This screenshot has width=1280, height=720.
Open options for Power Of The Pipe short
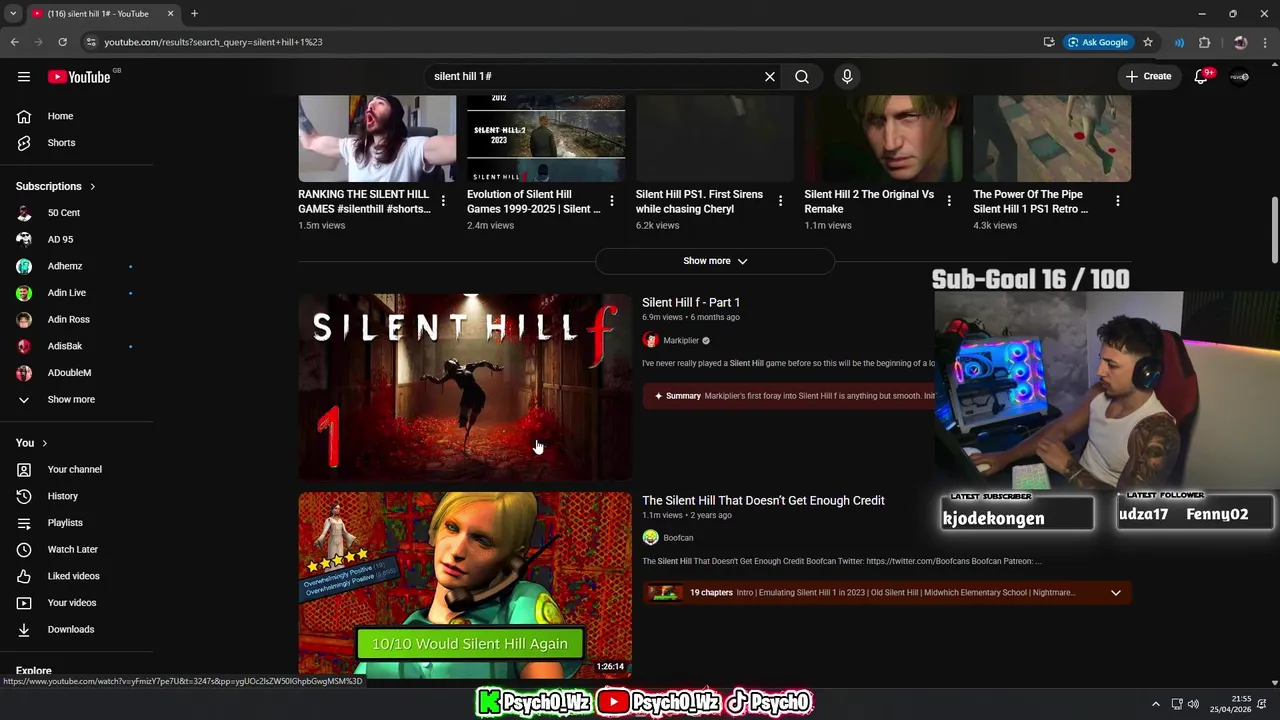coord(1118,201)
